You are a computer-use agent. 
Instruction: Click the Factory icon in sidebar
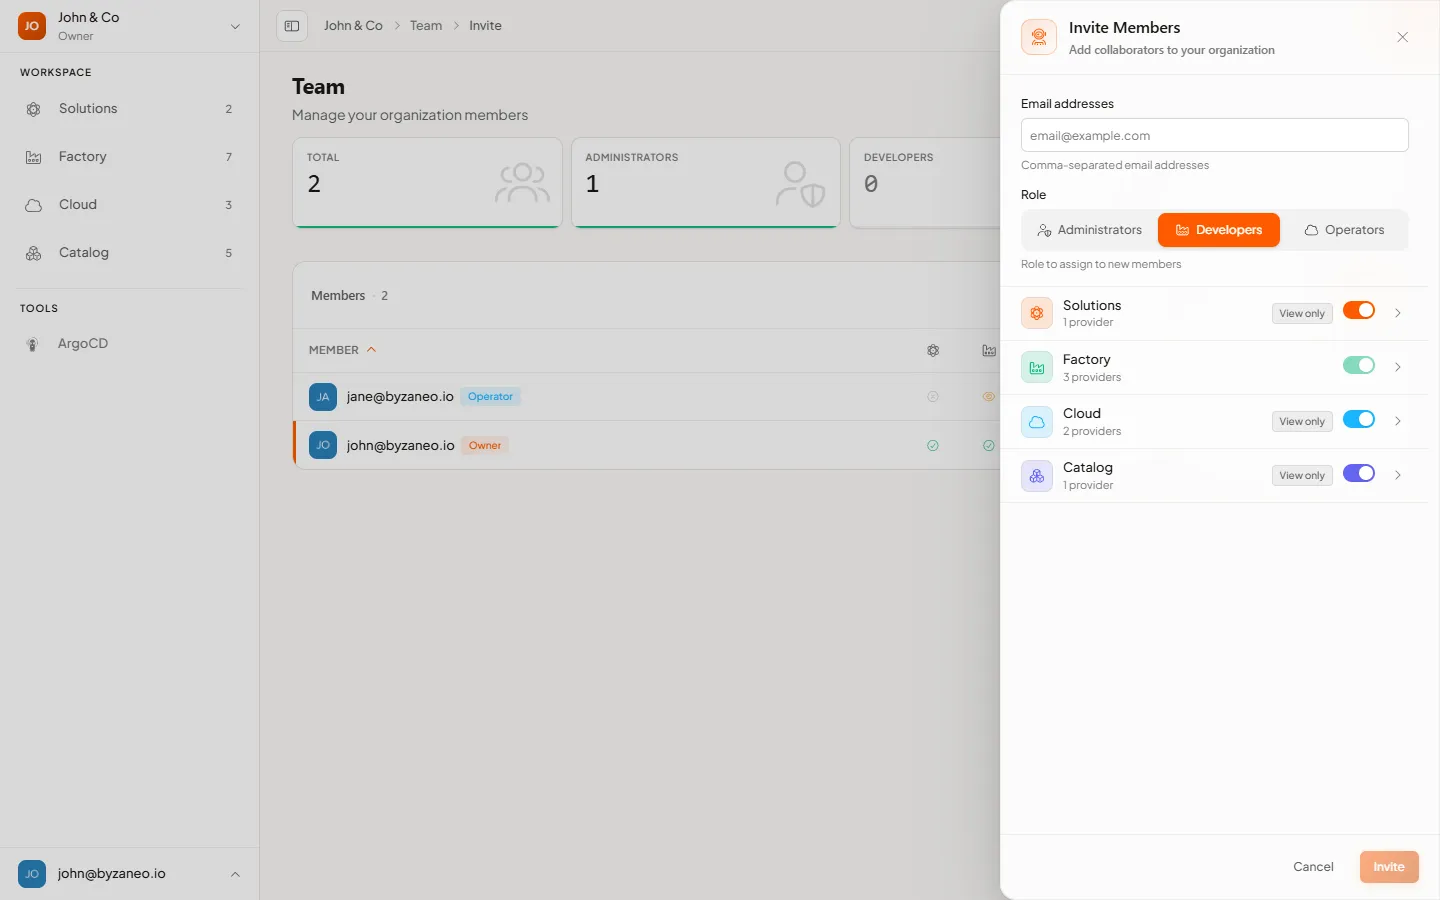[x=34, y=157]
